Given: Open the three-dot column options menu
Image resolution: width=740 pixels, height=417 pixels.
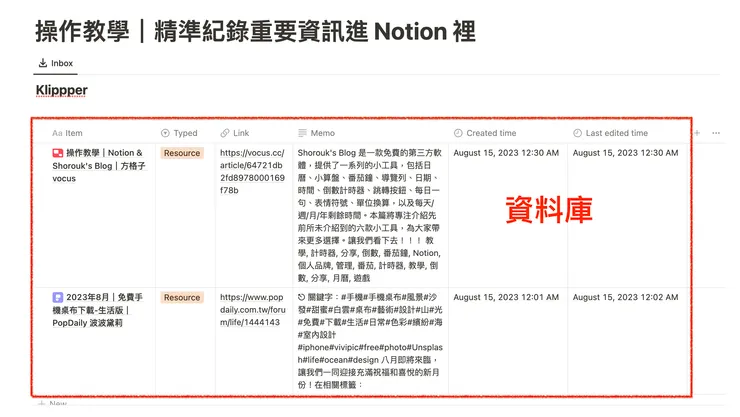Looking at the screenshot, I should 716,133.
